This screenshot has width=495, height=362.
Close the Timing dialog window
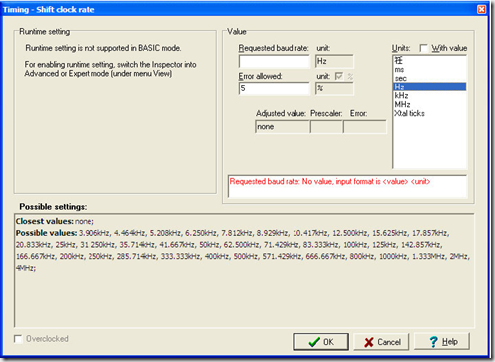[481, 9]
